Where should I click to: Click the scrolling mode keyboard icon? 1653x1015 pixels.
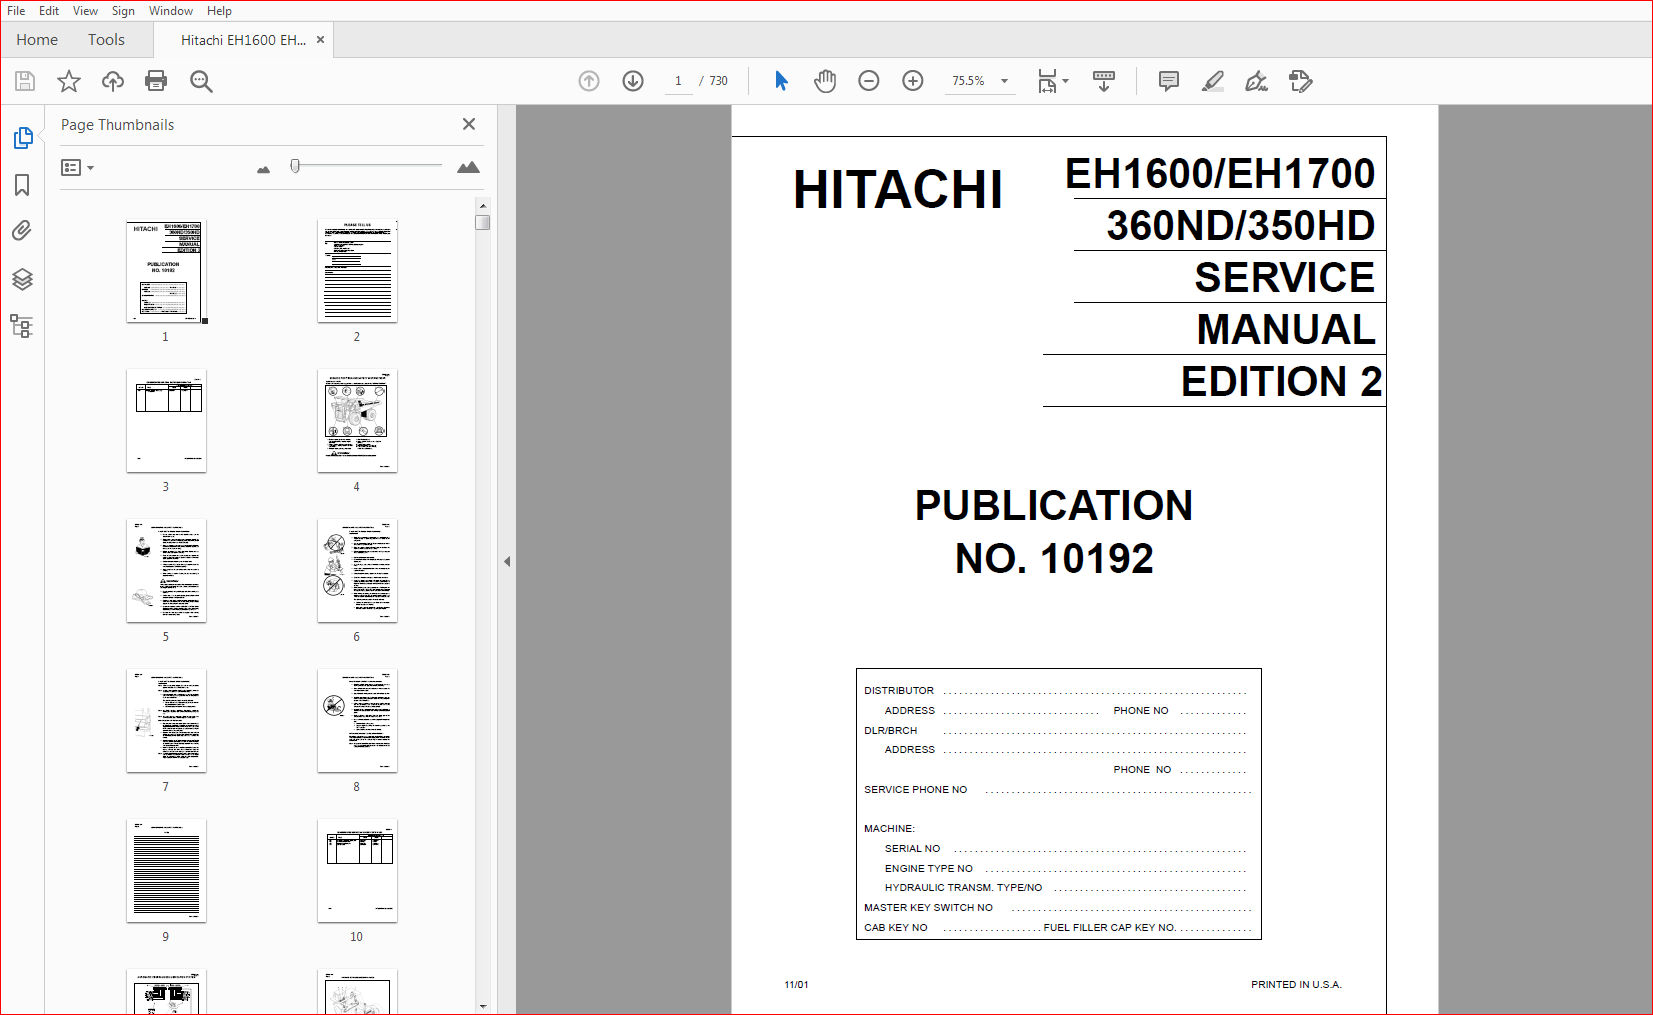click(1104, 81)
